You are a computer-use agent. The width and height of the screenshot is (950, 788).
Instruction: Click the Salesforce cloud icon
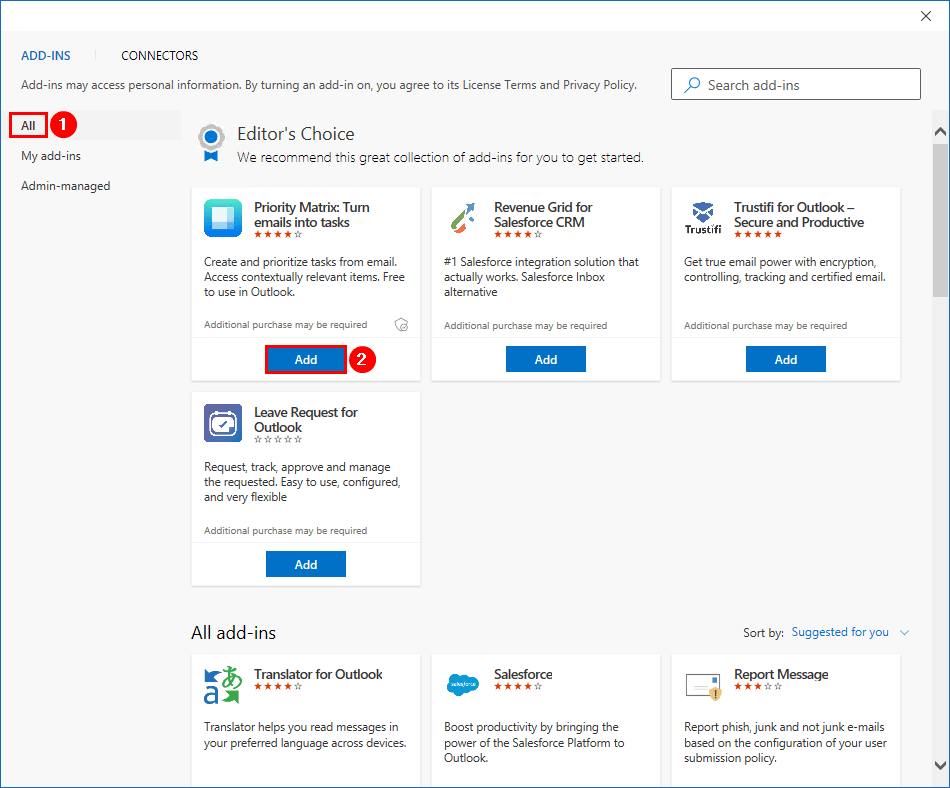click(x=462, y=685)
